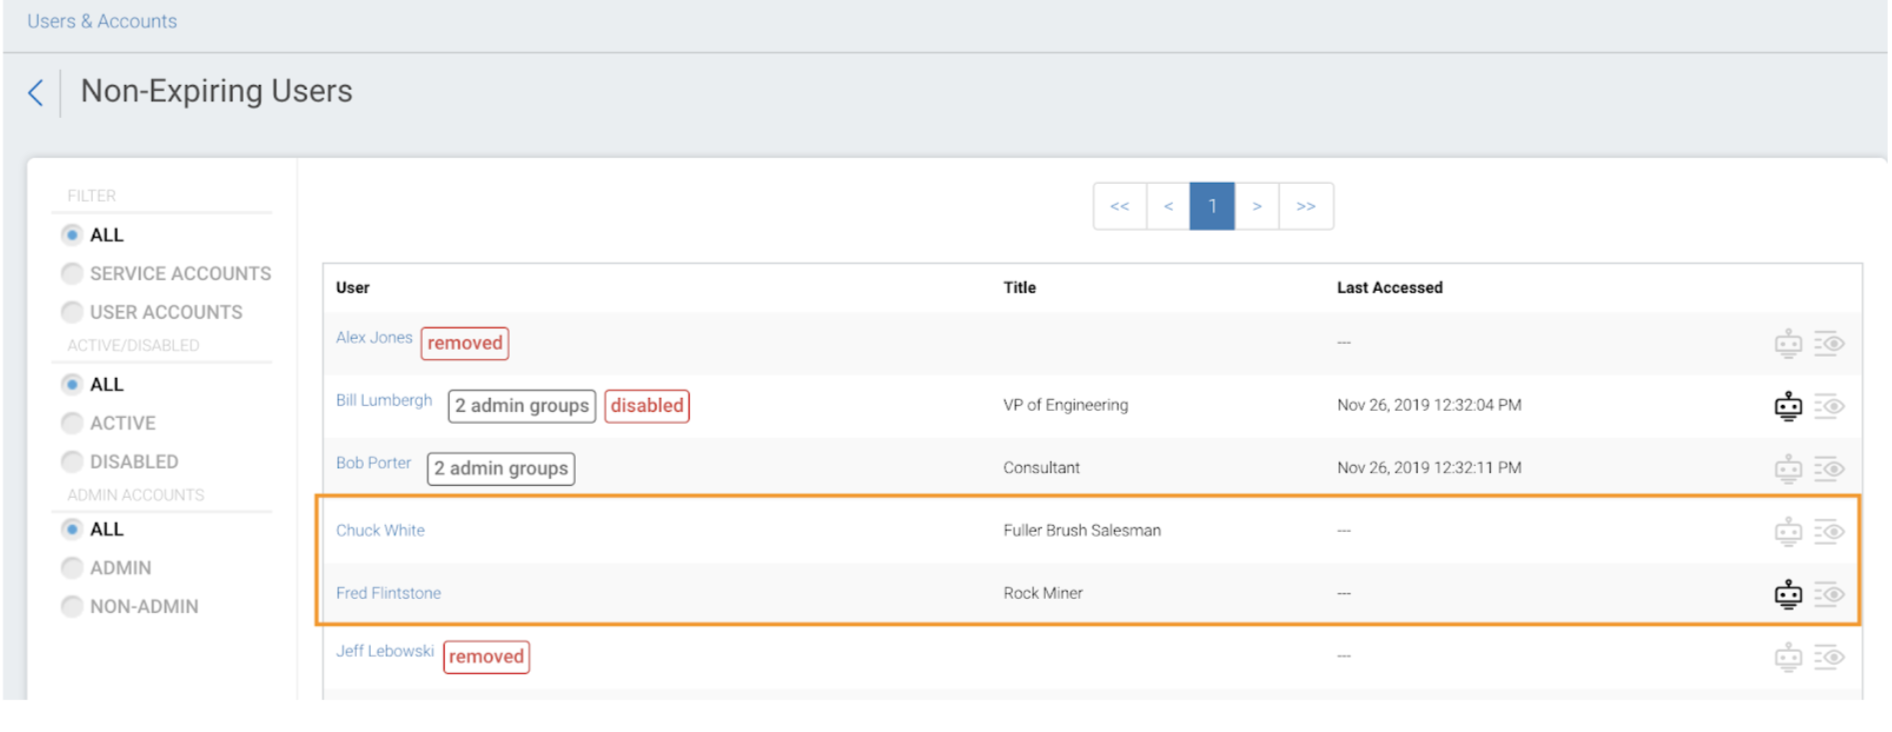Click the robot icon in Chuck White row
The height and width of the screenshot is (732, 1892).
tap(1787, 531)
